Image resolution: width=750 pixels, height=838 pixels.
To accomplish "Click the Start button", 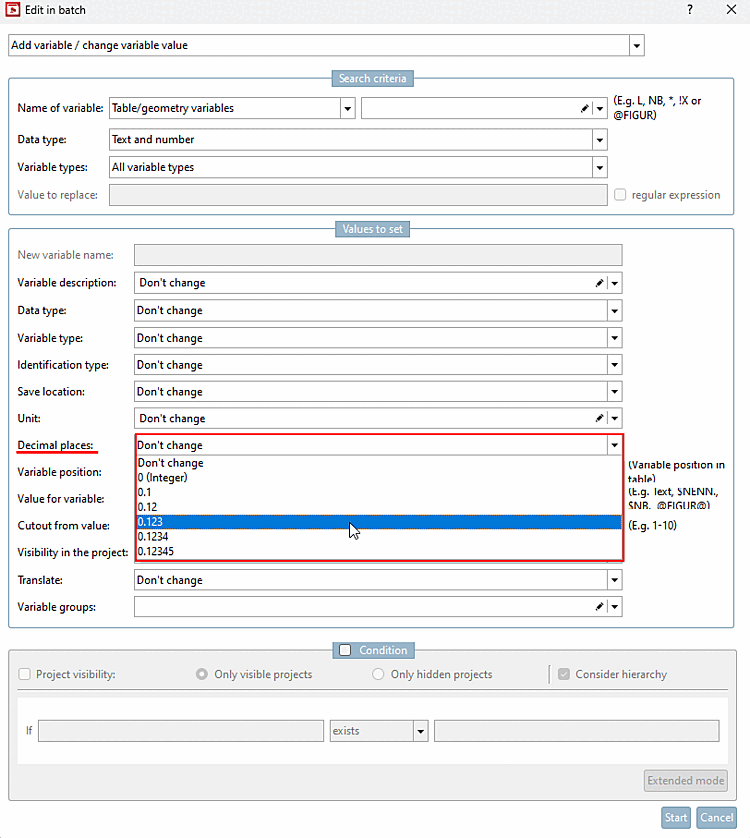I will pos(676,818).
